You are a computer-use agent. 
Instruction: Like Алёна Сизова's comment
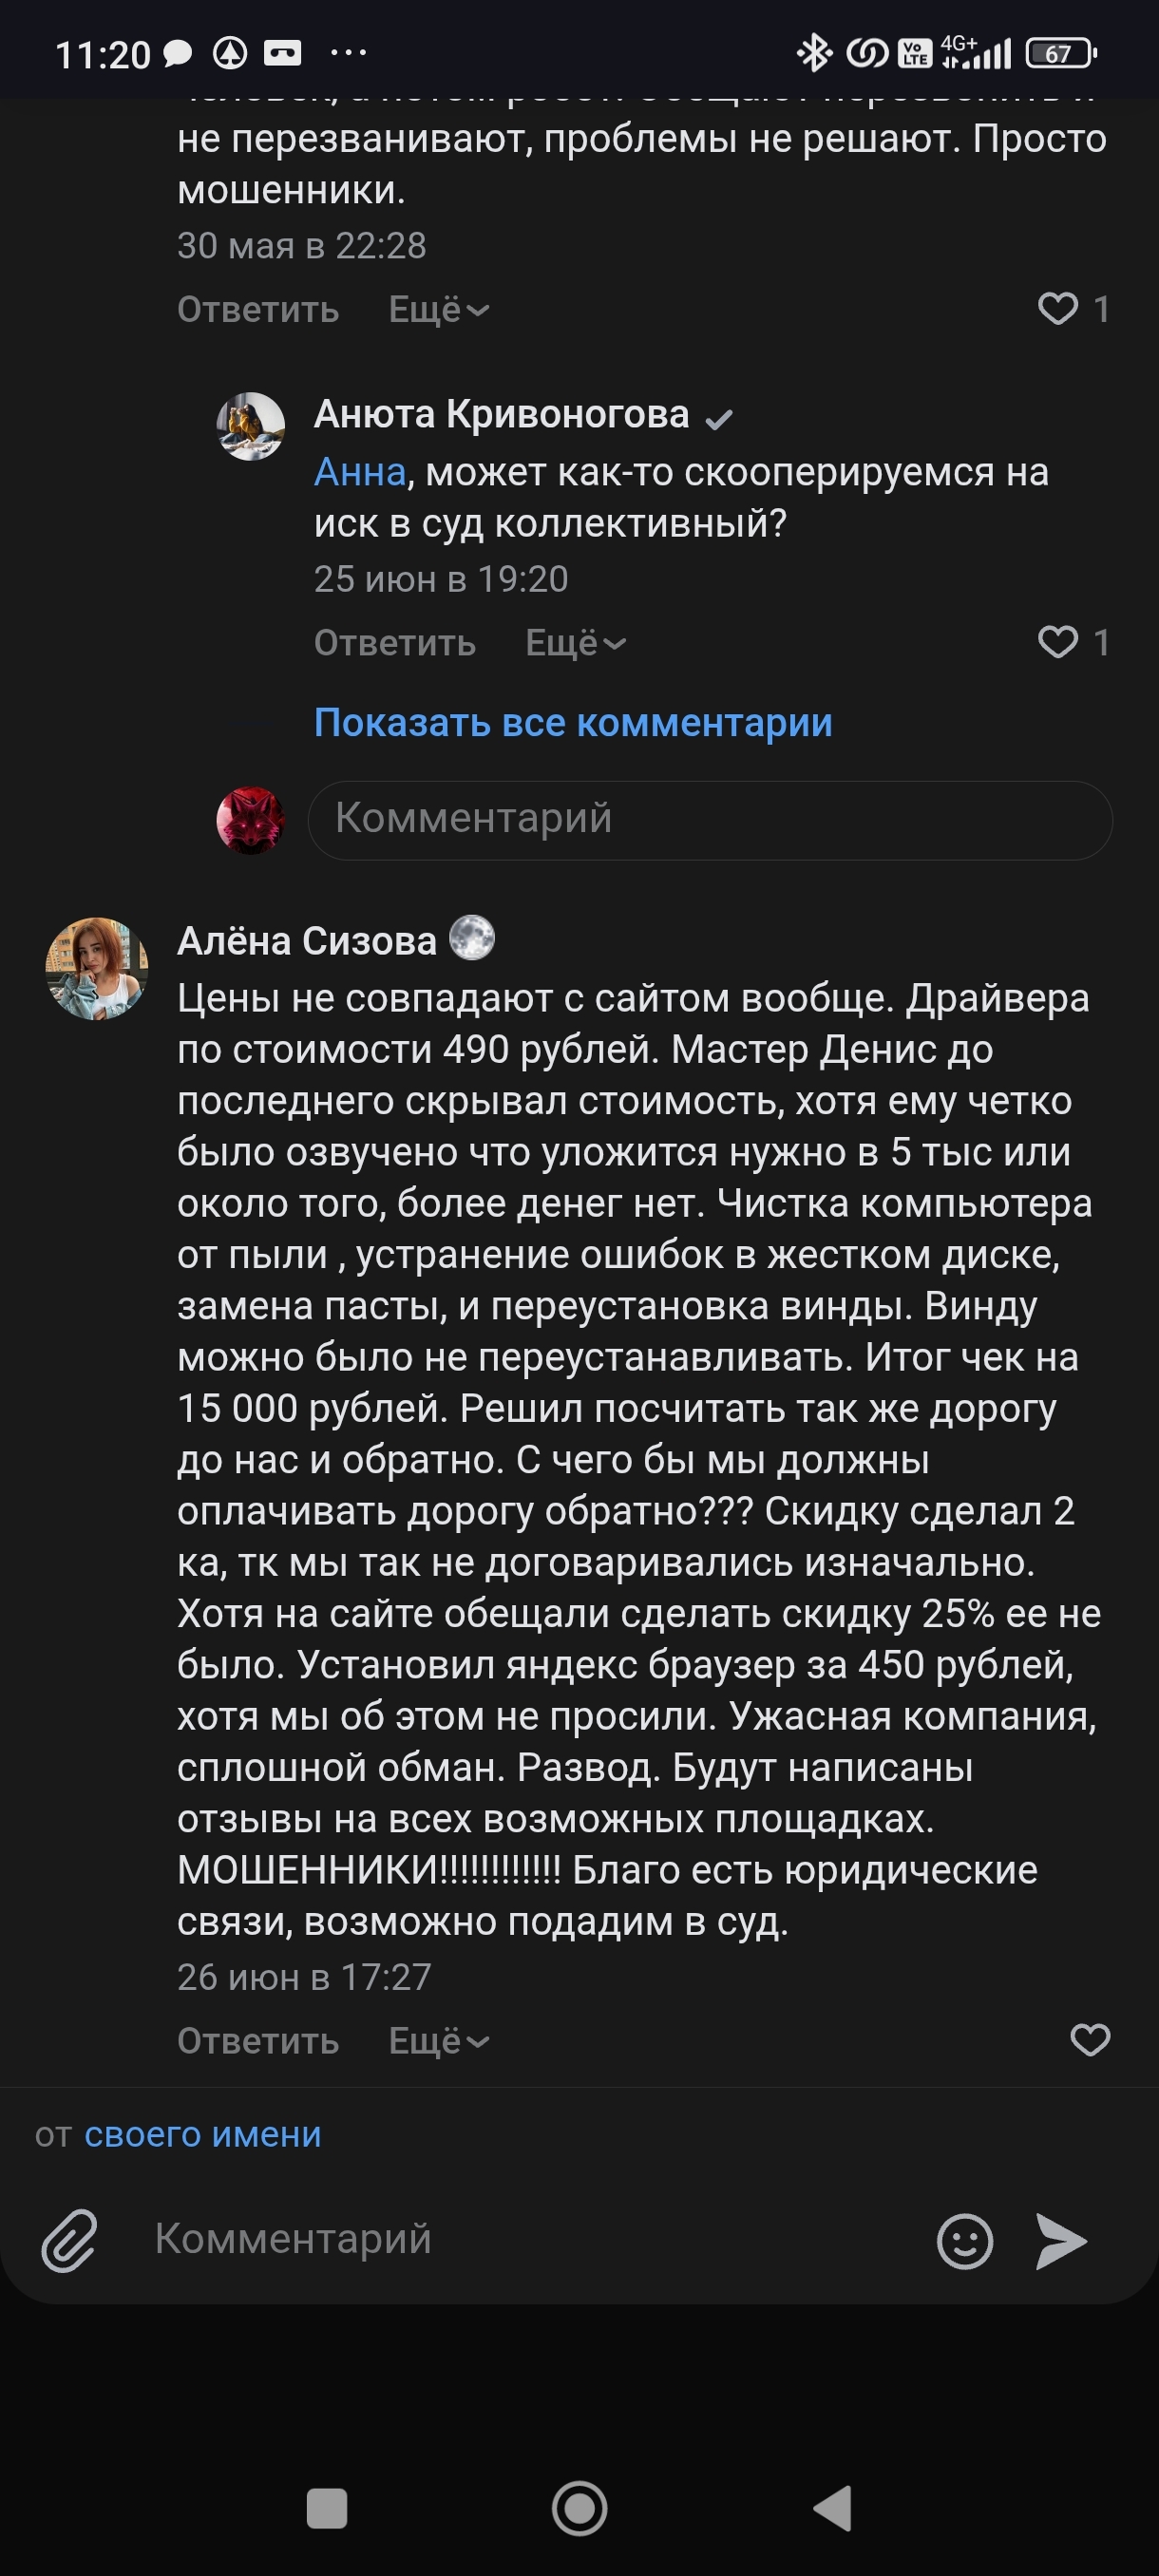(1090, 2040)
